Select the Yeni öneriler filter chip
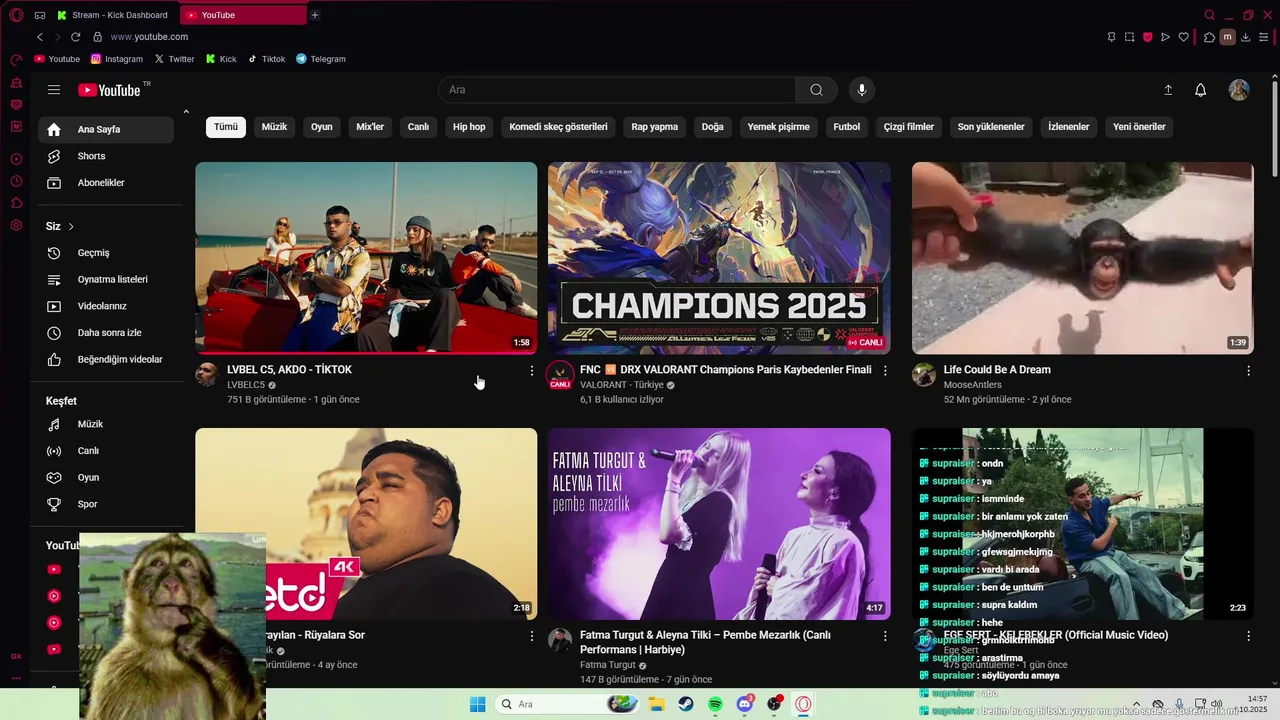 (1139, 127)
